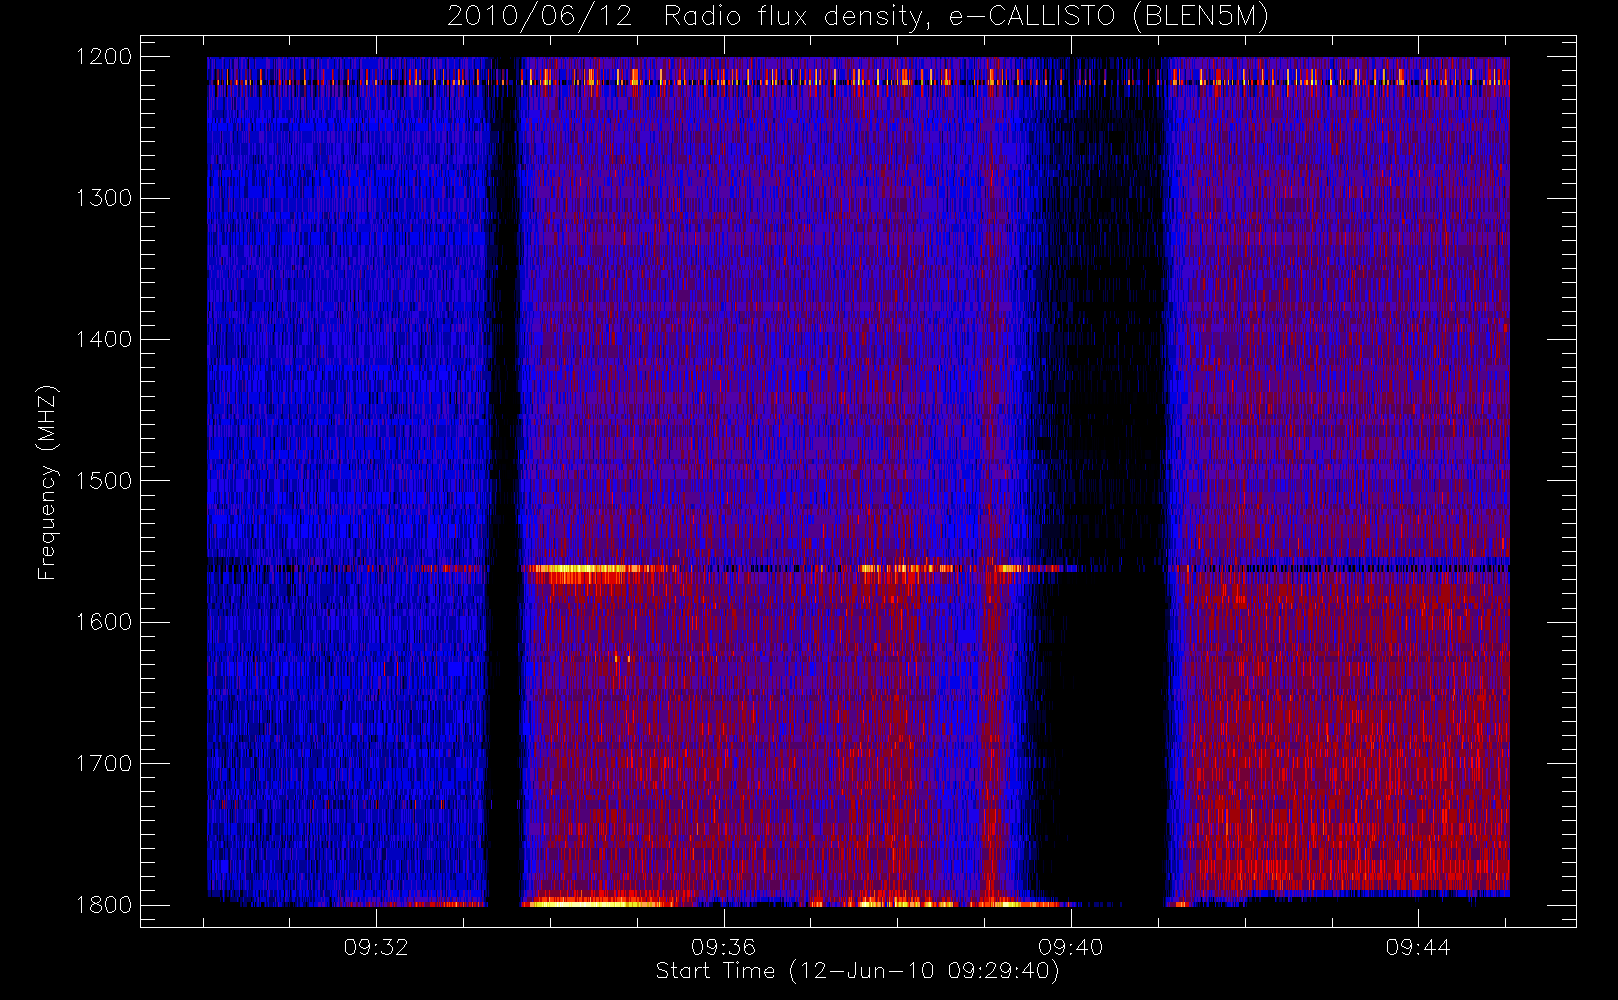Click the 09:32 time tick label
The width and height of the screenshot is (1618, 1000).
pos(376,947)
